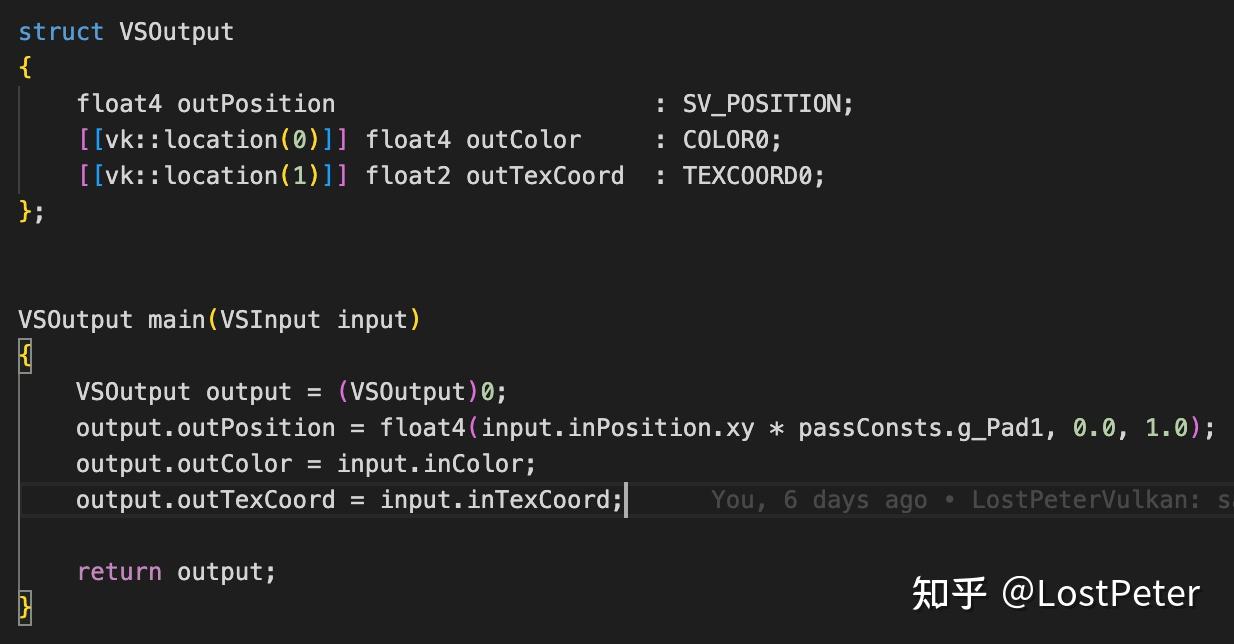Click the opening brace of the main function
The image size is (1234, 644).
(x=25, y=356)
